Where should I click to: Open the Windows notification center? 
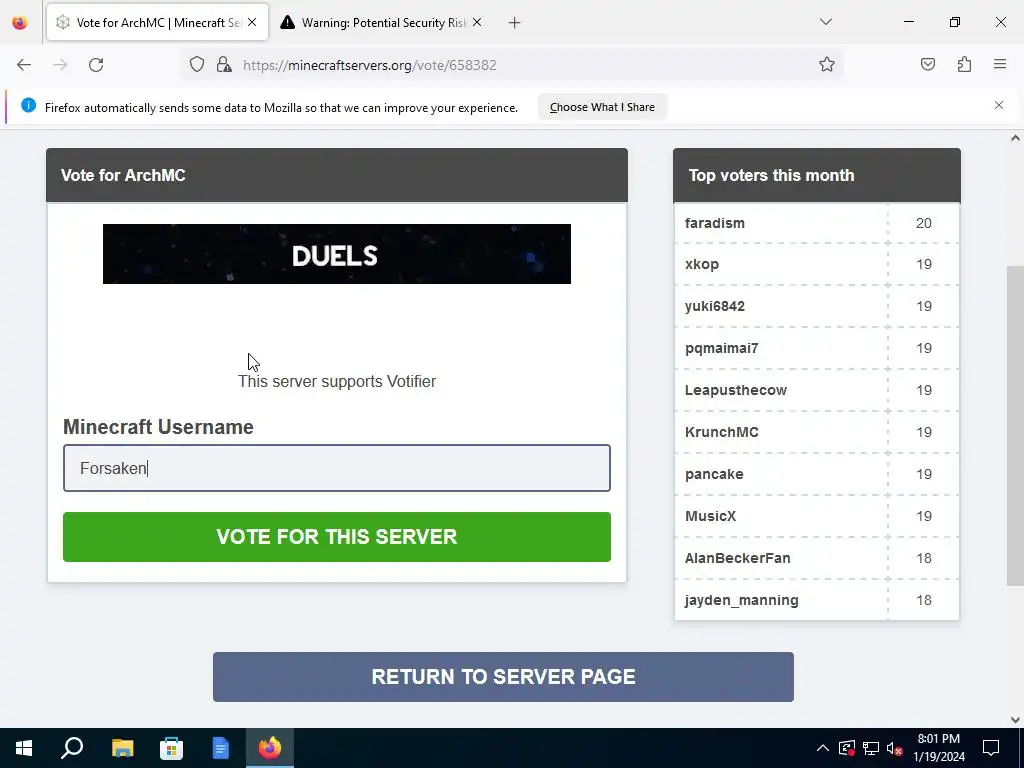[991, 748]
